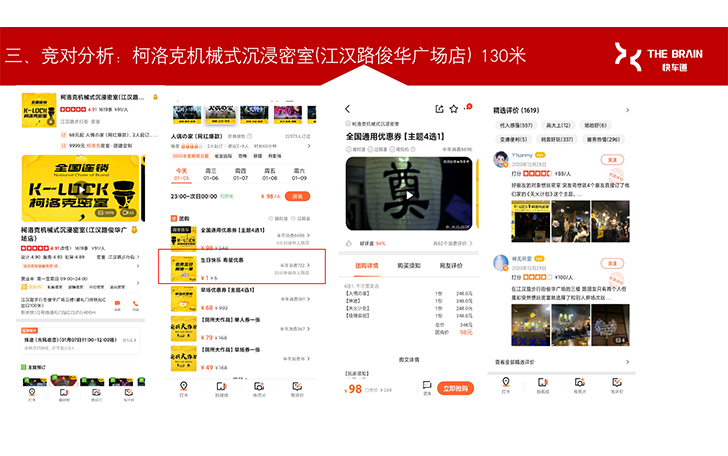The height and width of the screenshot is (456, 728).
Task: Open first photo in Y1sanmy's review
Action: 530,221
